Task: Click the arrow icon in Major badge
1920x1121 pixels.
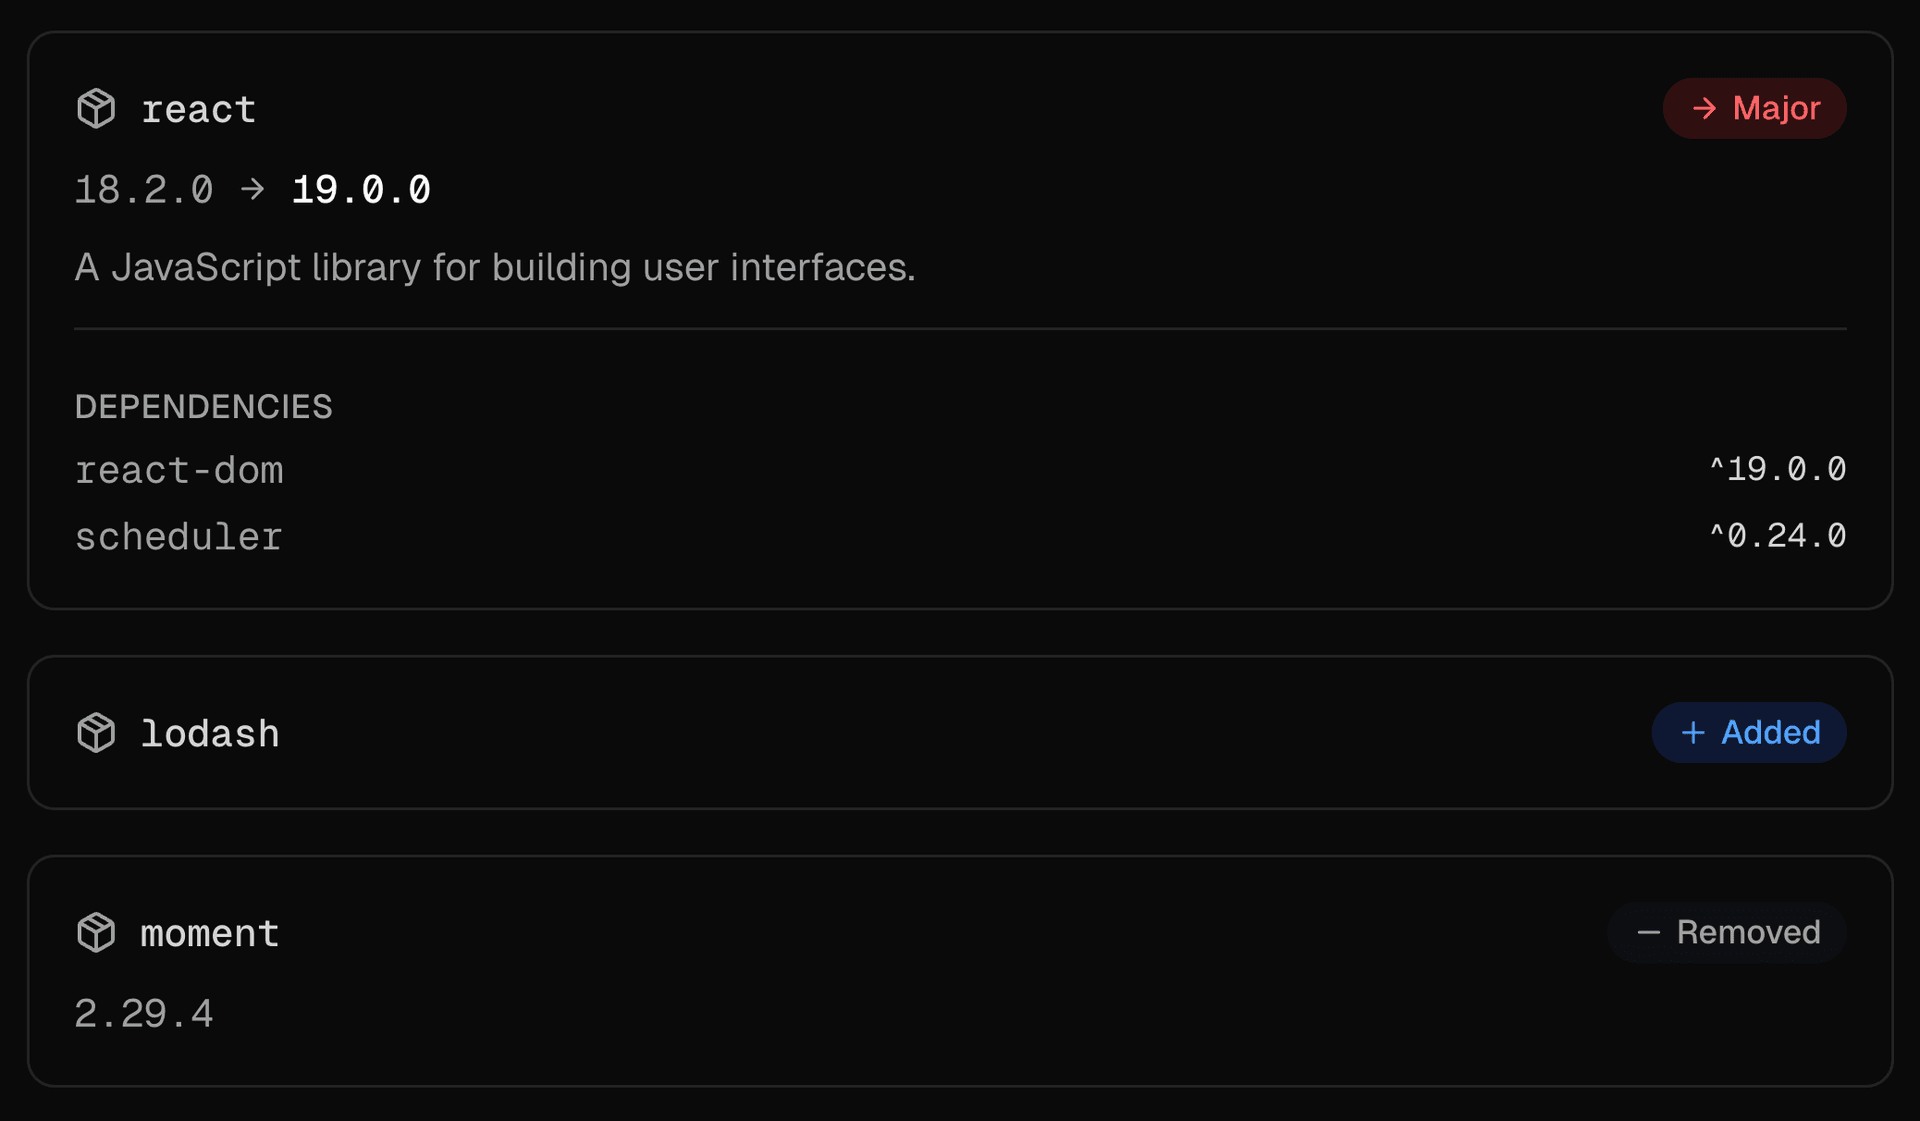Action: (1704, 108)
